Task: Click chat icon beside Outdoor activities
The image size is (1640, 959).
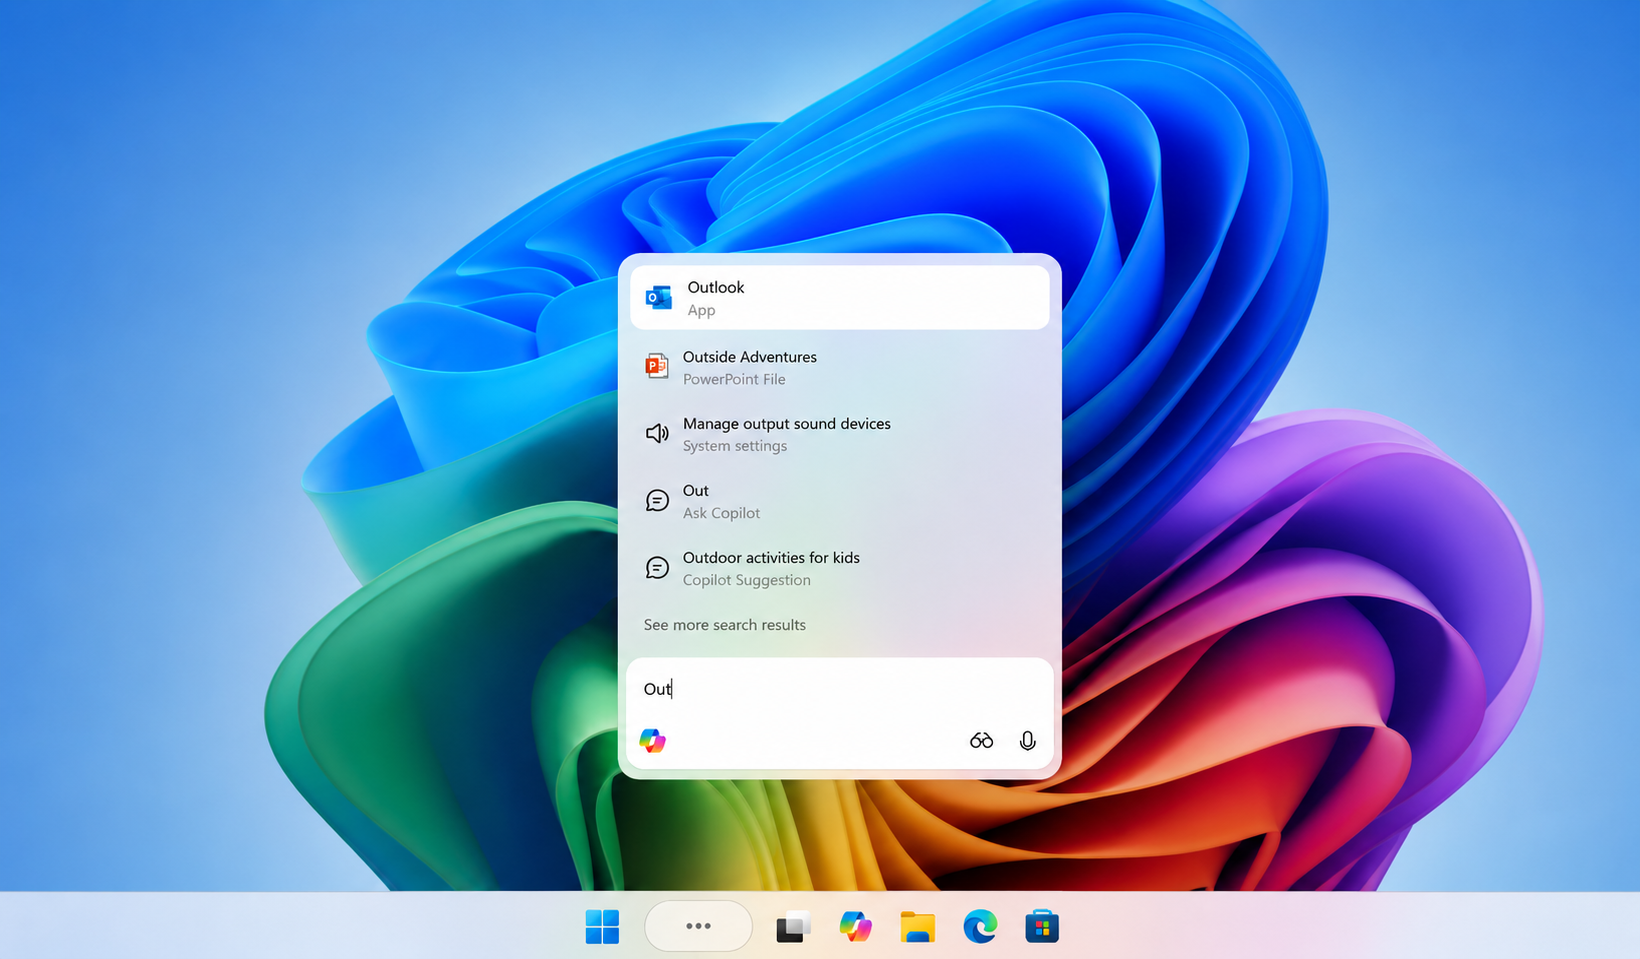Action: (657, 567)
